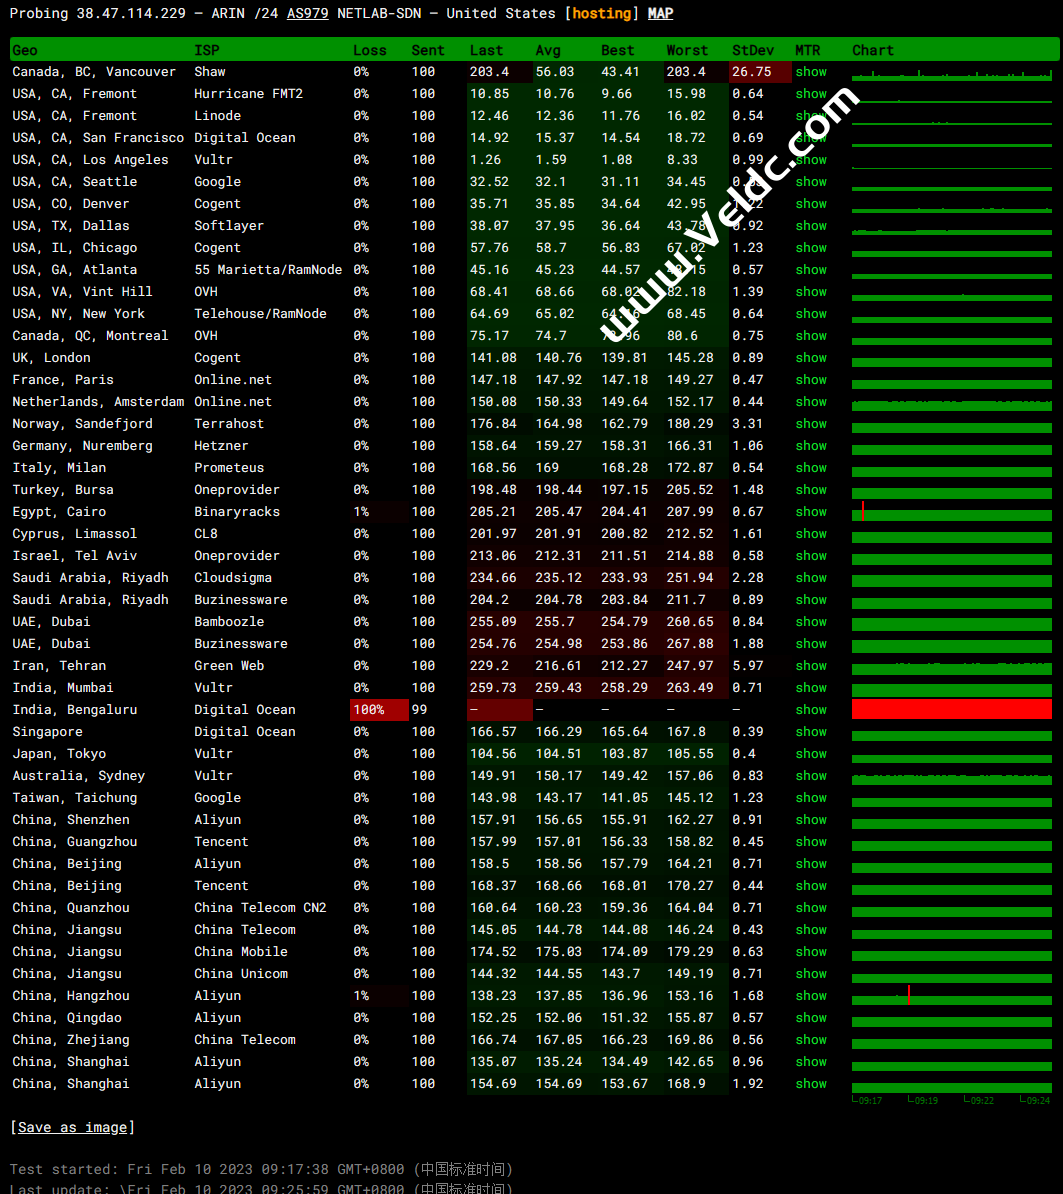Open the AS979 network link
The height and width of the screenshot is (1194, 1063).
coord(307,14)
